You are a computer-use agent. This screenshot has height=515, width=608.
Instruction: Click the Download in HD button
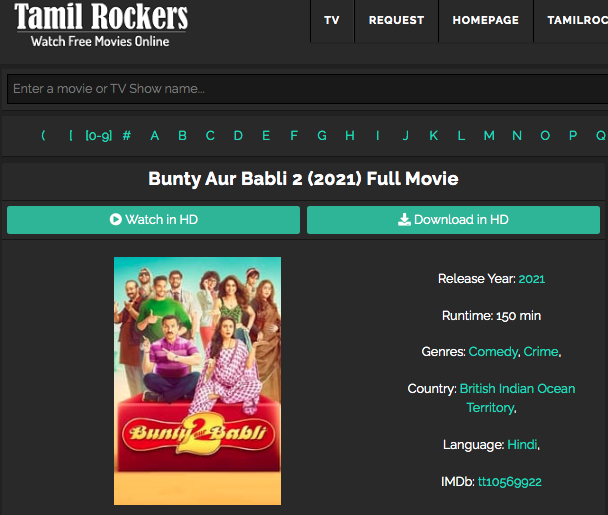(453, 220)
